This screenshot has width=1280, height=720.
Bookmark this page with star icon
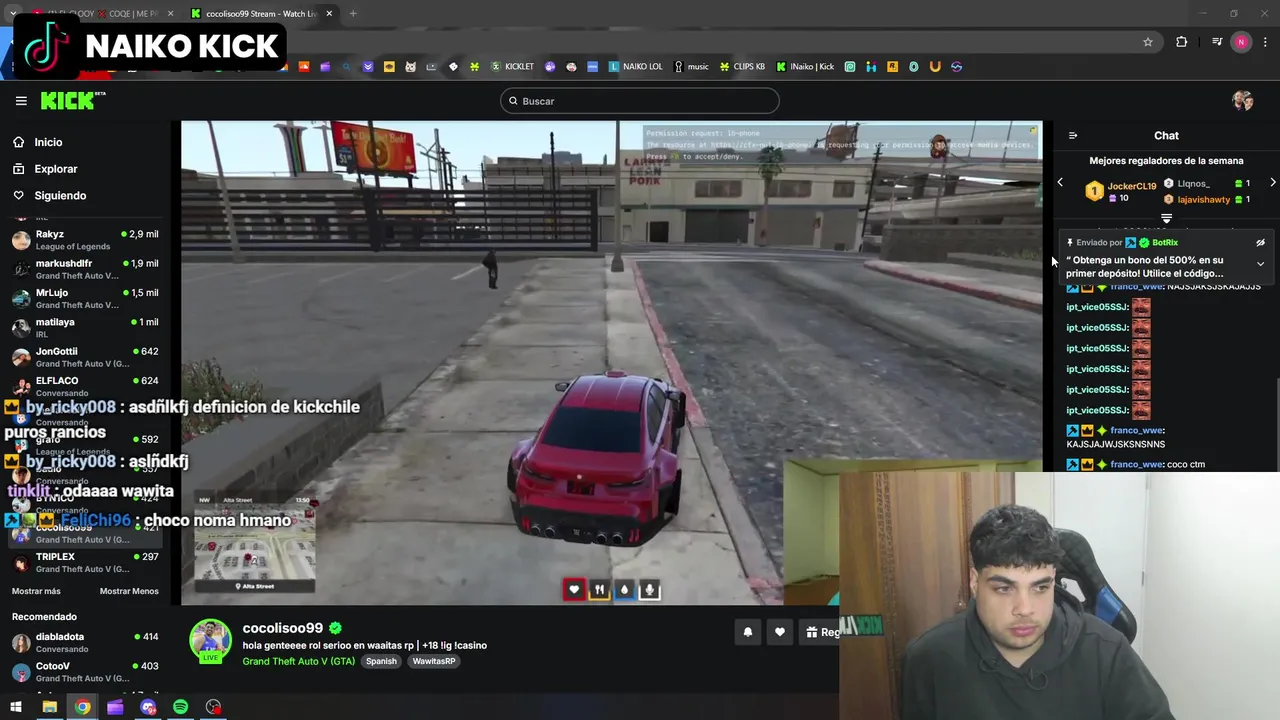coord(1148,42)
